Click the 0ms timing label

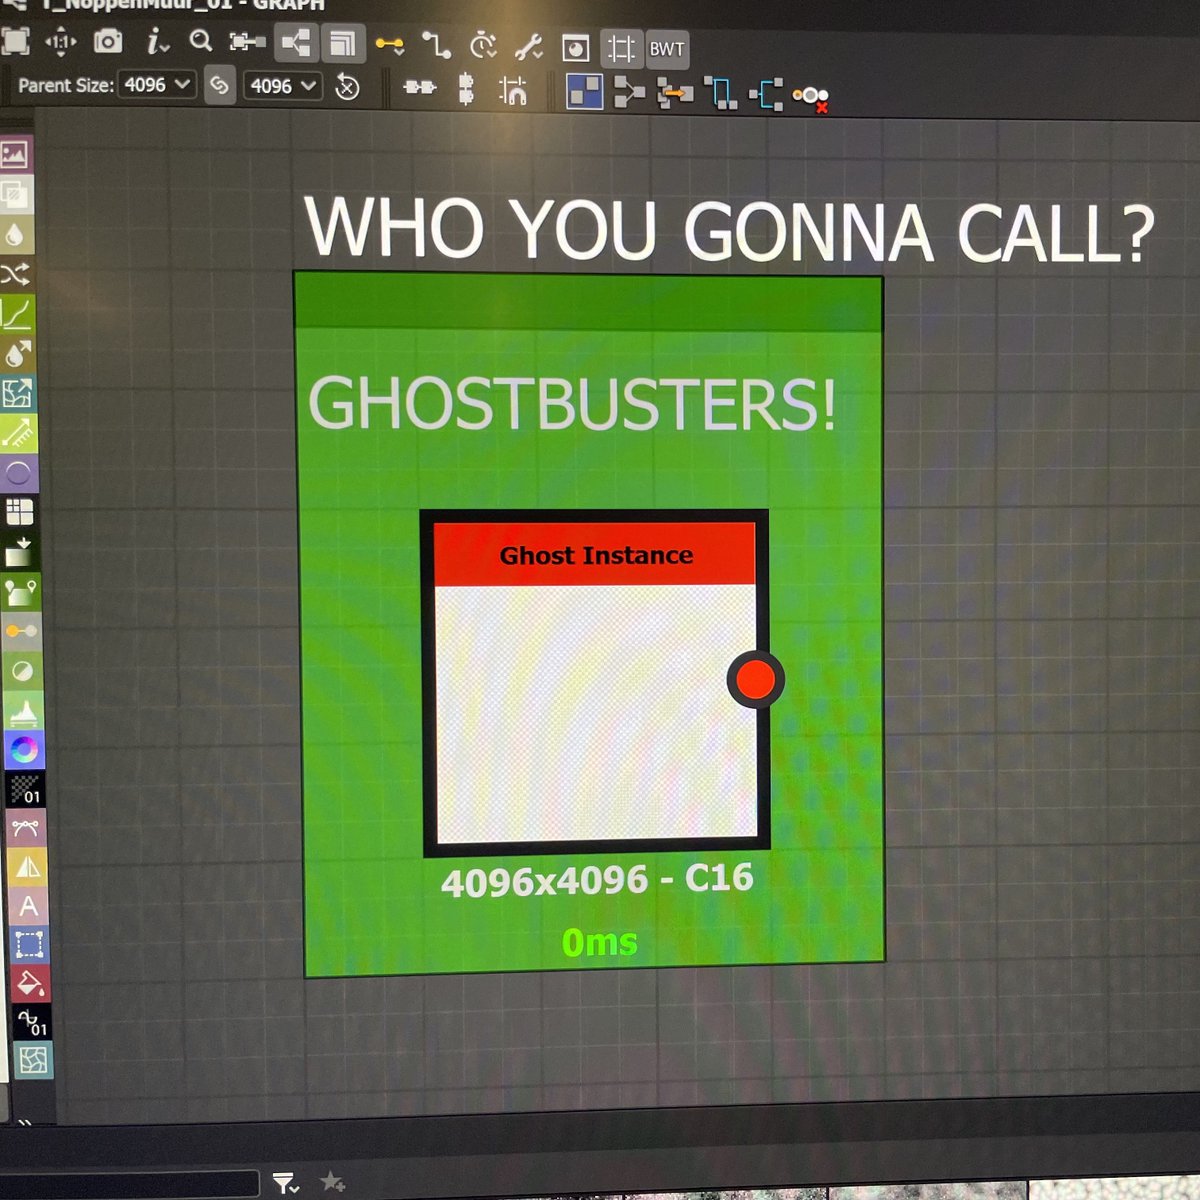[x=600, y=942]
